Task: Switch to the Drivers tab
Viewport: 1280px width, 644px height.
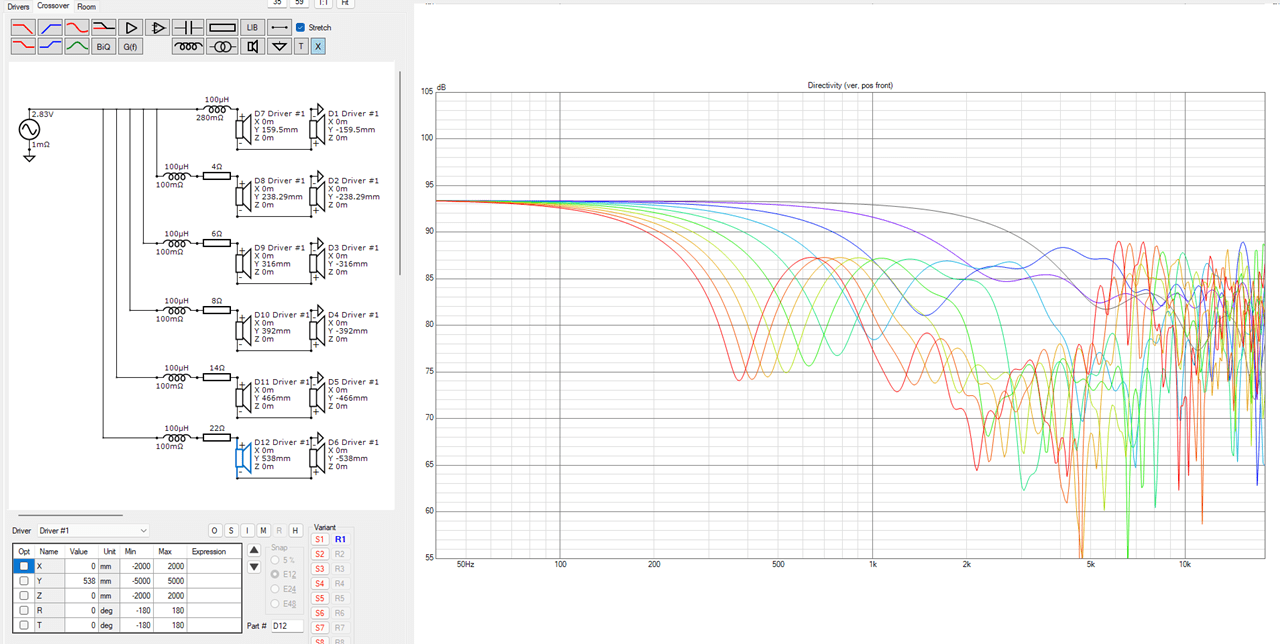Action: click(x=18, y=6)
